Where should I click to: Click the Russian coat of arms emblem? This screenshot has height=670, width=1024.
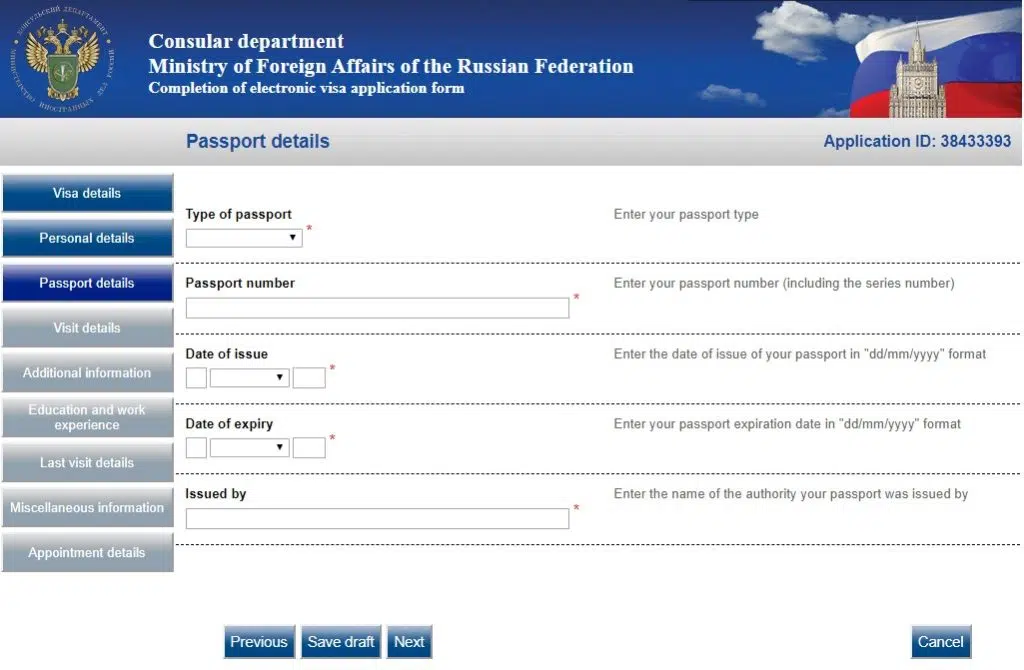(63, 59)
